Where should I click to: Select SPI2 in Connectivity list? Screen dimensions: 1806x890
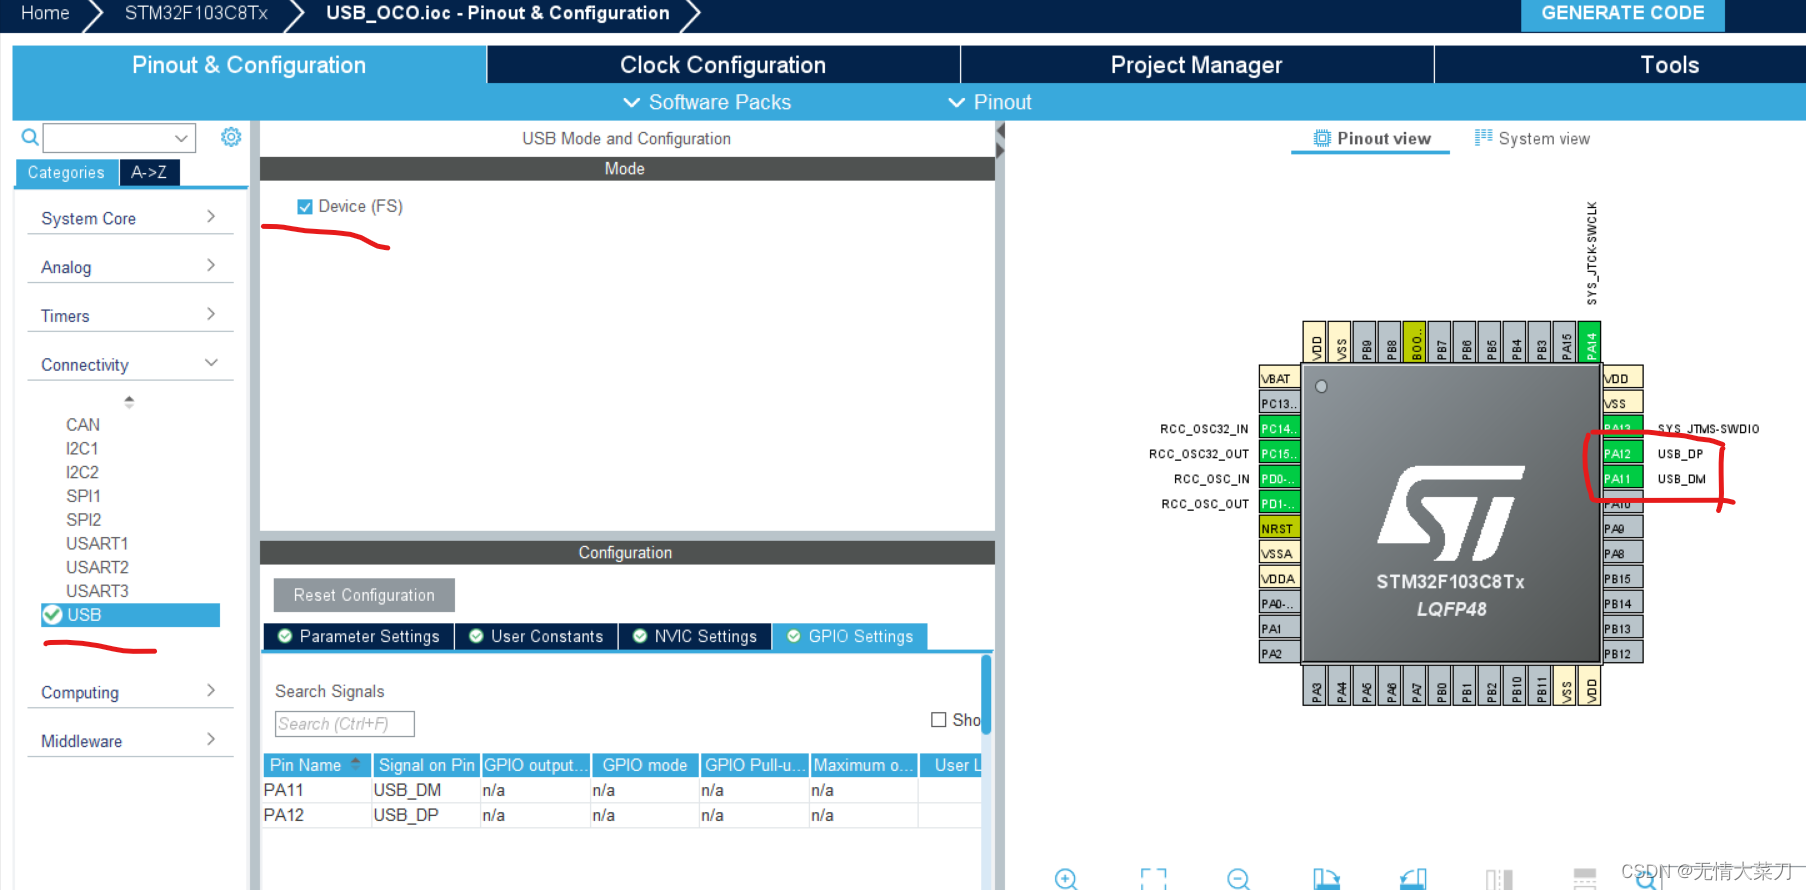click(83, 519)
